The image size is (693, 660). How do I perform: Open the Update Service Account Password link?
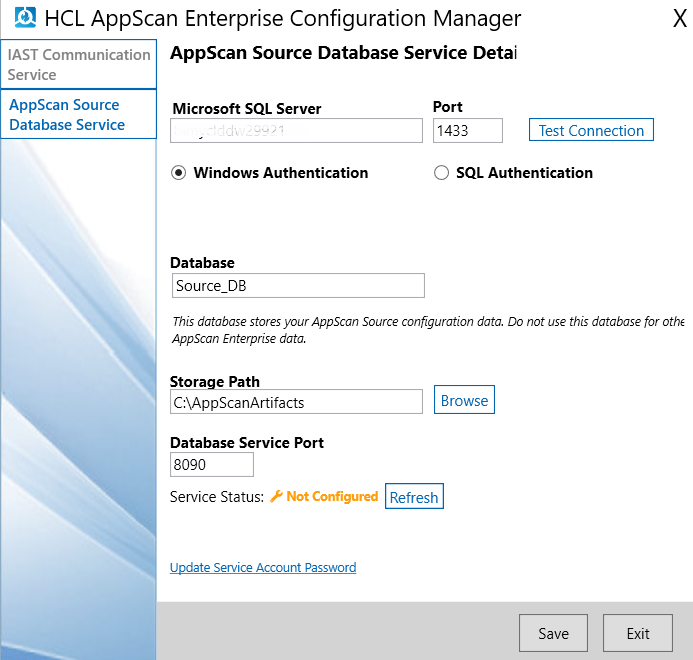(263, 567)
